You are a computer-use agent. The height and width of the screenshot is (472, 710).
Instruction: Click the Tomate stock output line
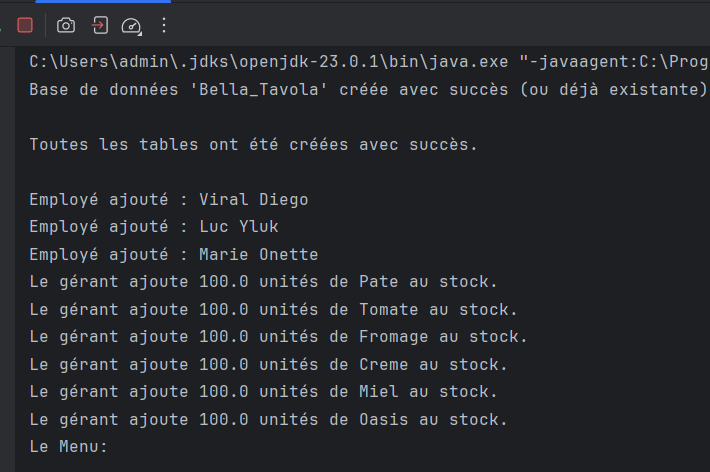273,309
